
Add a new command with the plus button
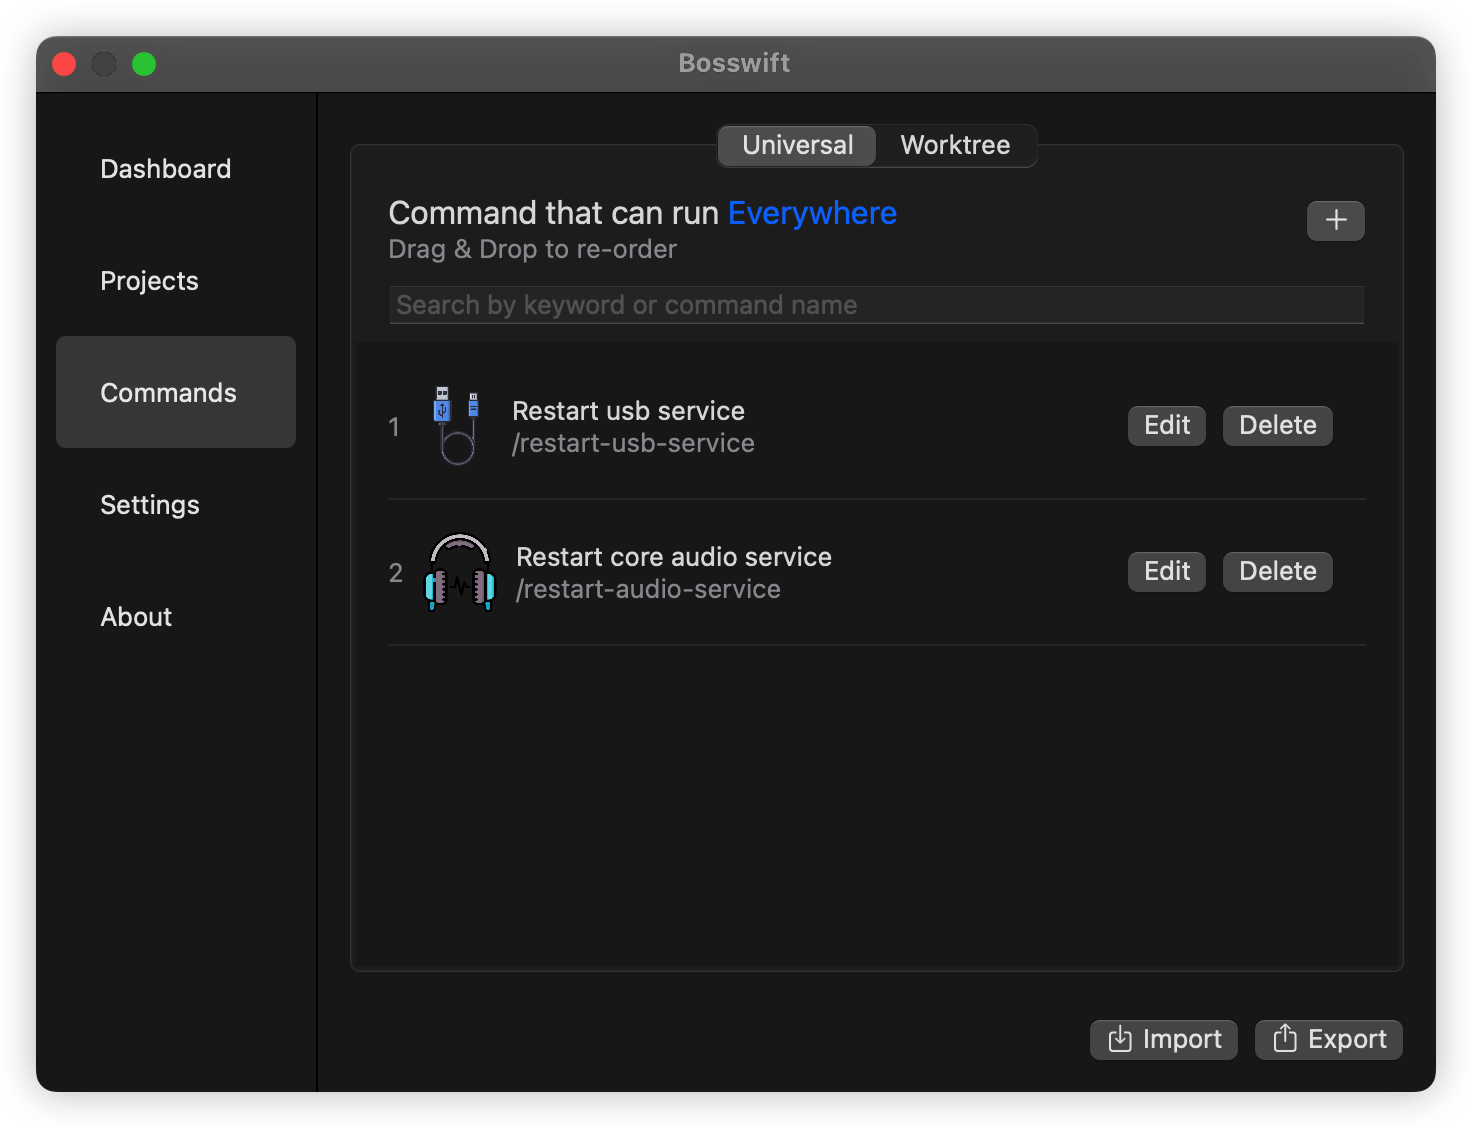(1335, 220)
